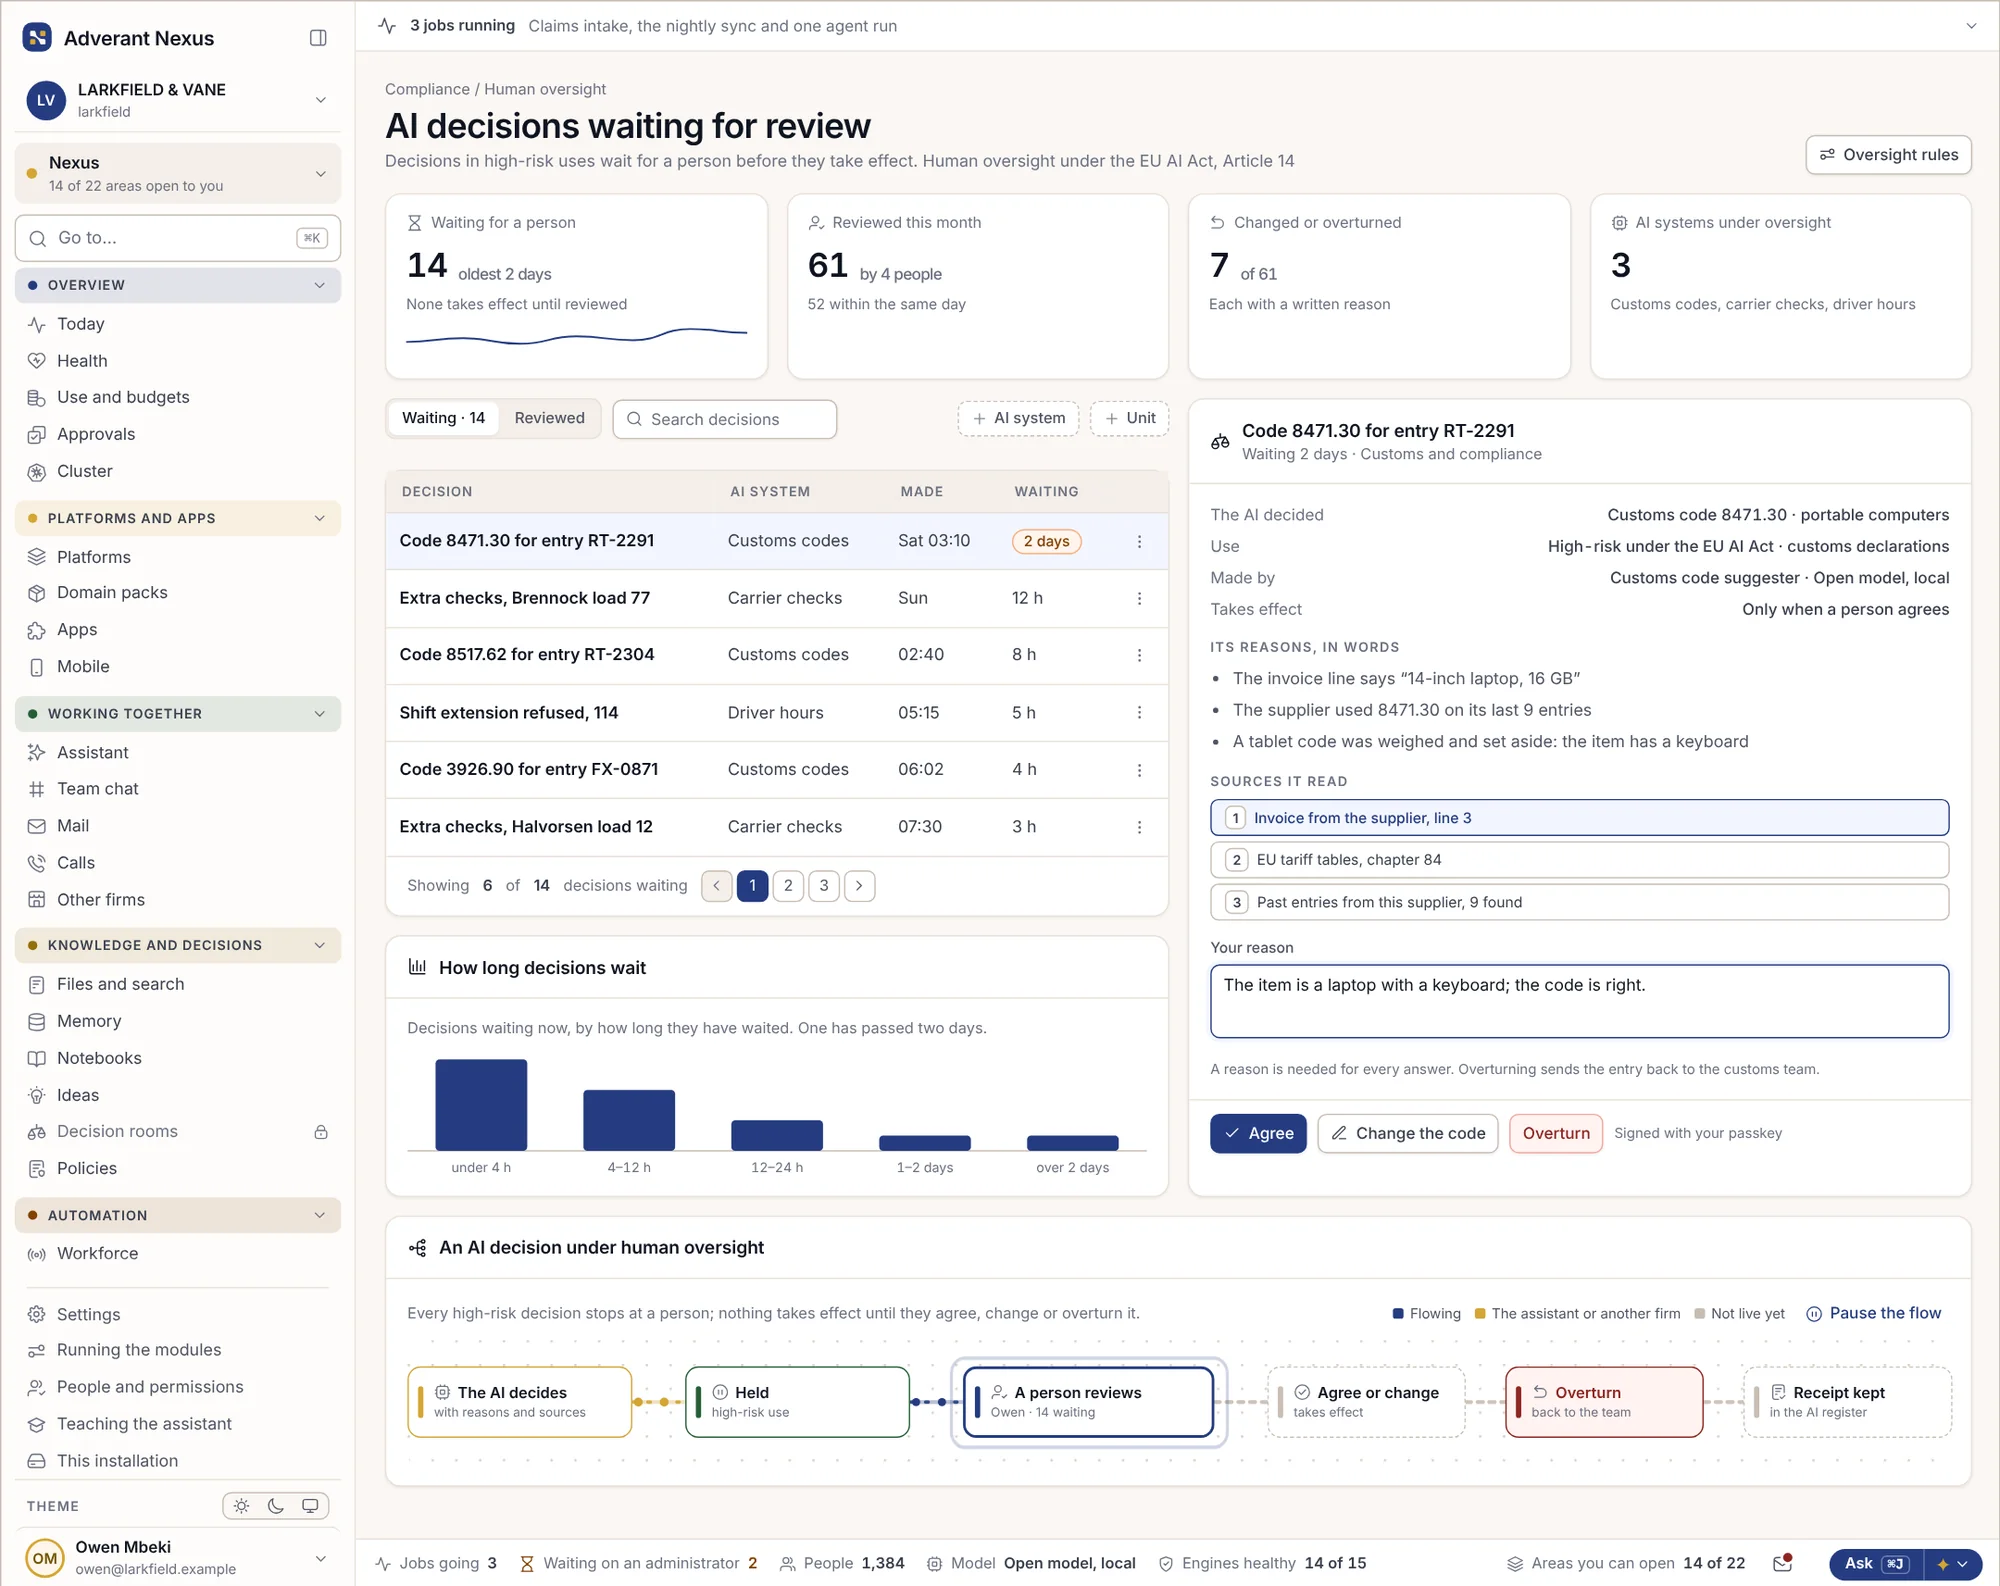Click the 'under 4 h' bar in the chart
The width and height of the screenshot is (2000, 1586).
click(x=481, y=1105)
